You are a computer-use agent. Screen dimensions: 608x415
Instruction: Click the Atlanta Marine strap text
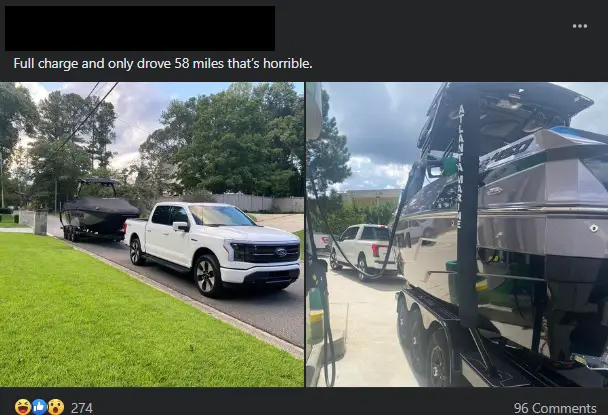point(460,166)
